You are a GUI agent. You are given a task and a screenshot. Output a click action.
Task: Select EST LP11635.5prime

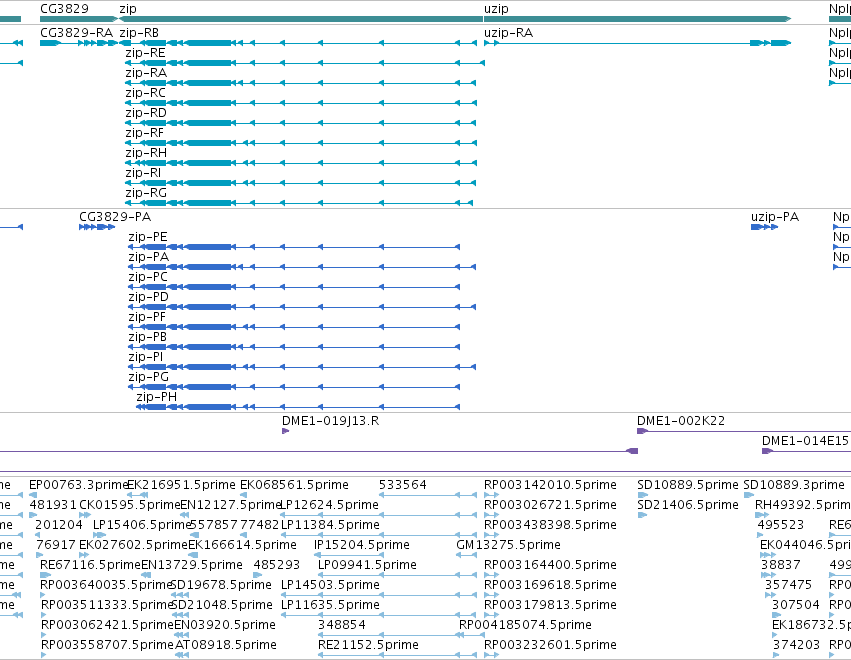pyautogui.click(x=331, y=605)
